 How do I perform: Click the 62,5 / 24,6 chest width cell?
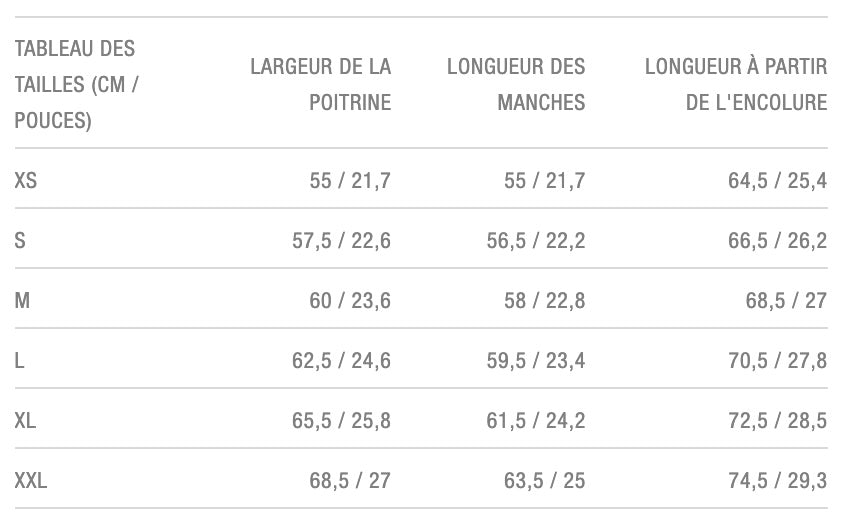tap(341, 360)
